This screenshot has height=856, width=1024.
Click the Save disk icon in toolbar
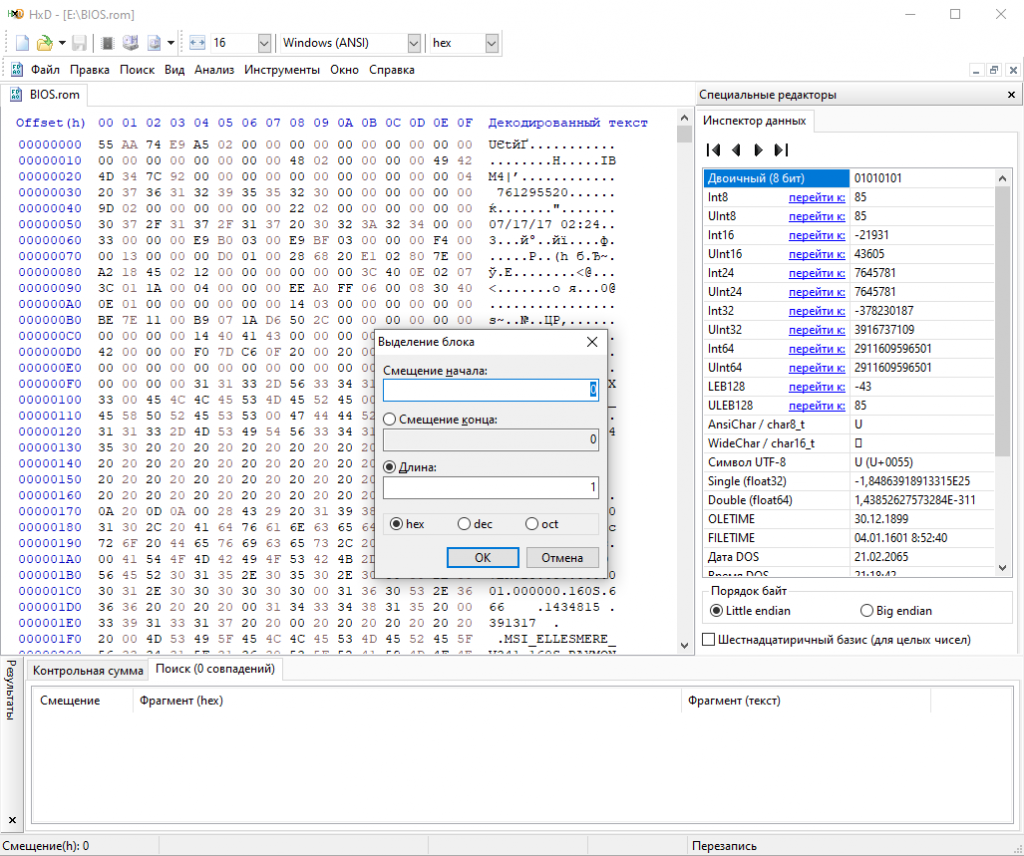pyautogui.click(x=79, y=43)
